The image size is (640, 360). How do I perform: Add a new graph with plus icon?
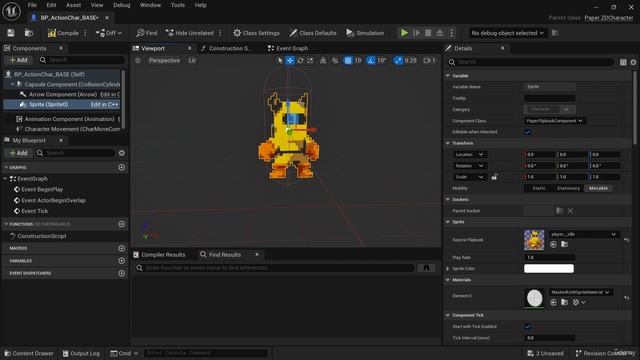pyautogui.click(x=122, y=167)
